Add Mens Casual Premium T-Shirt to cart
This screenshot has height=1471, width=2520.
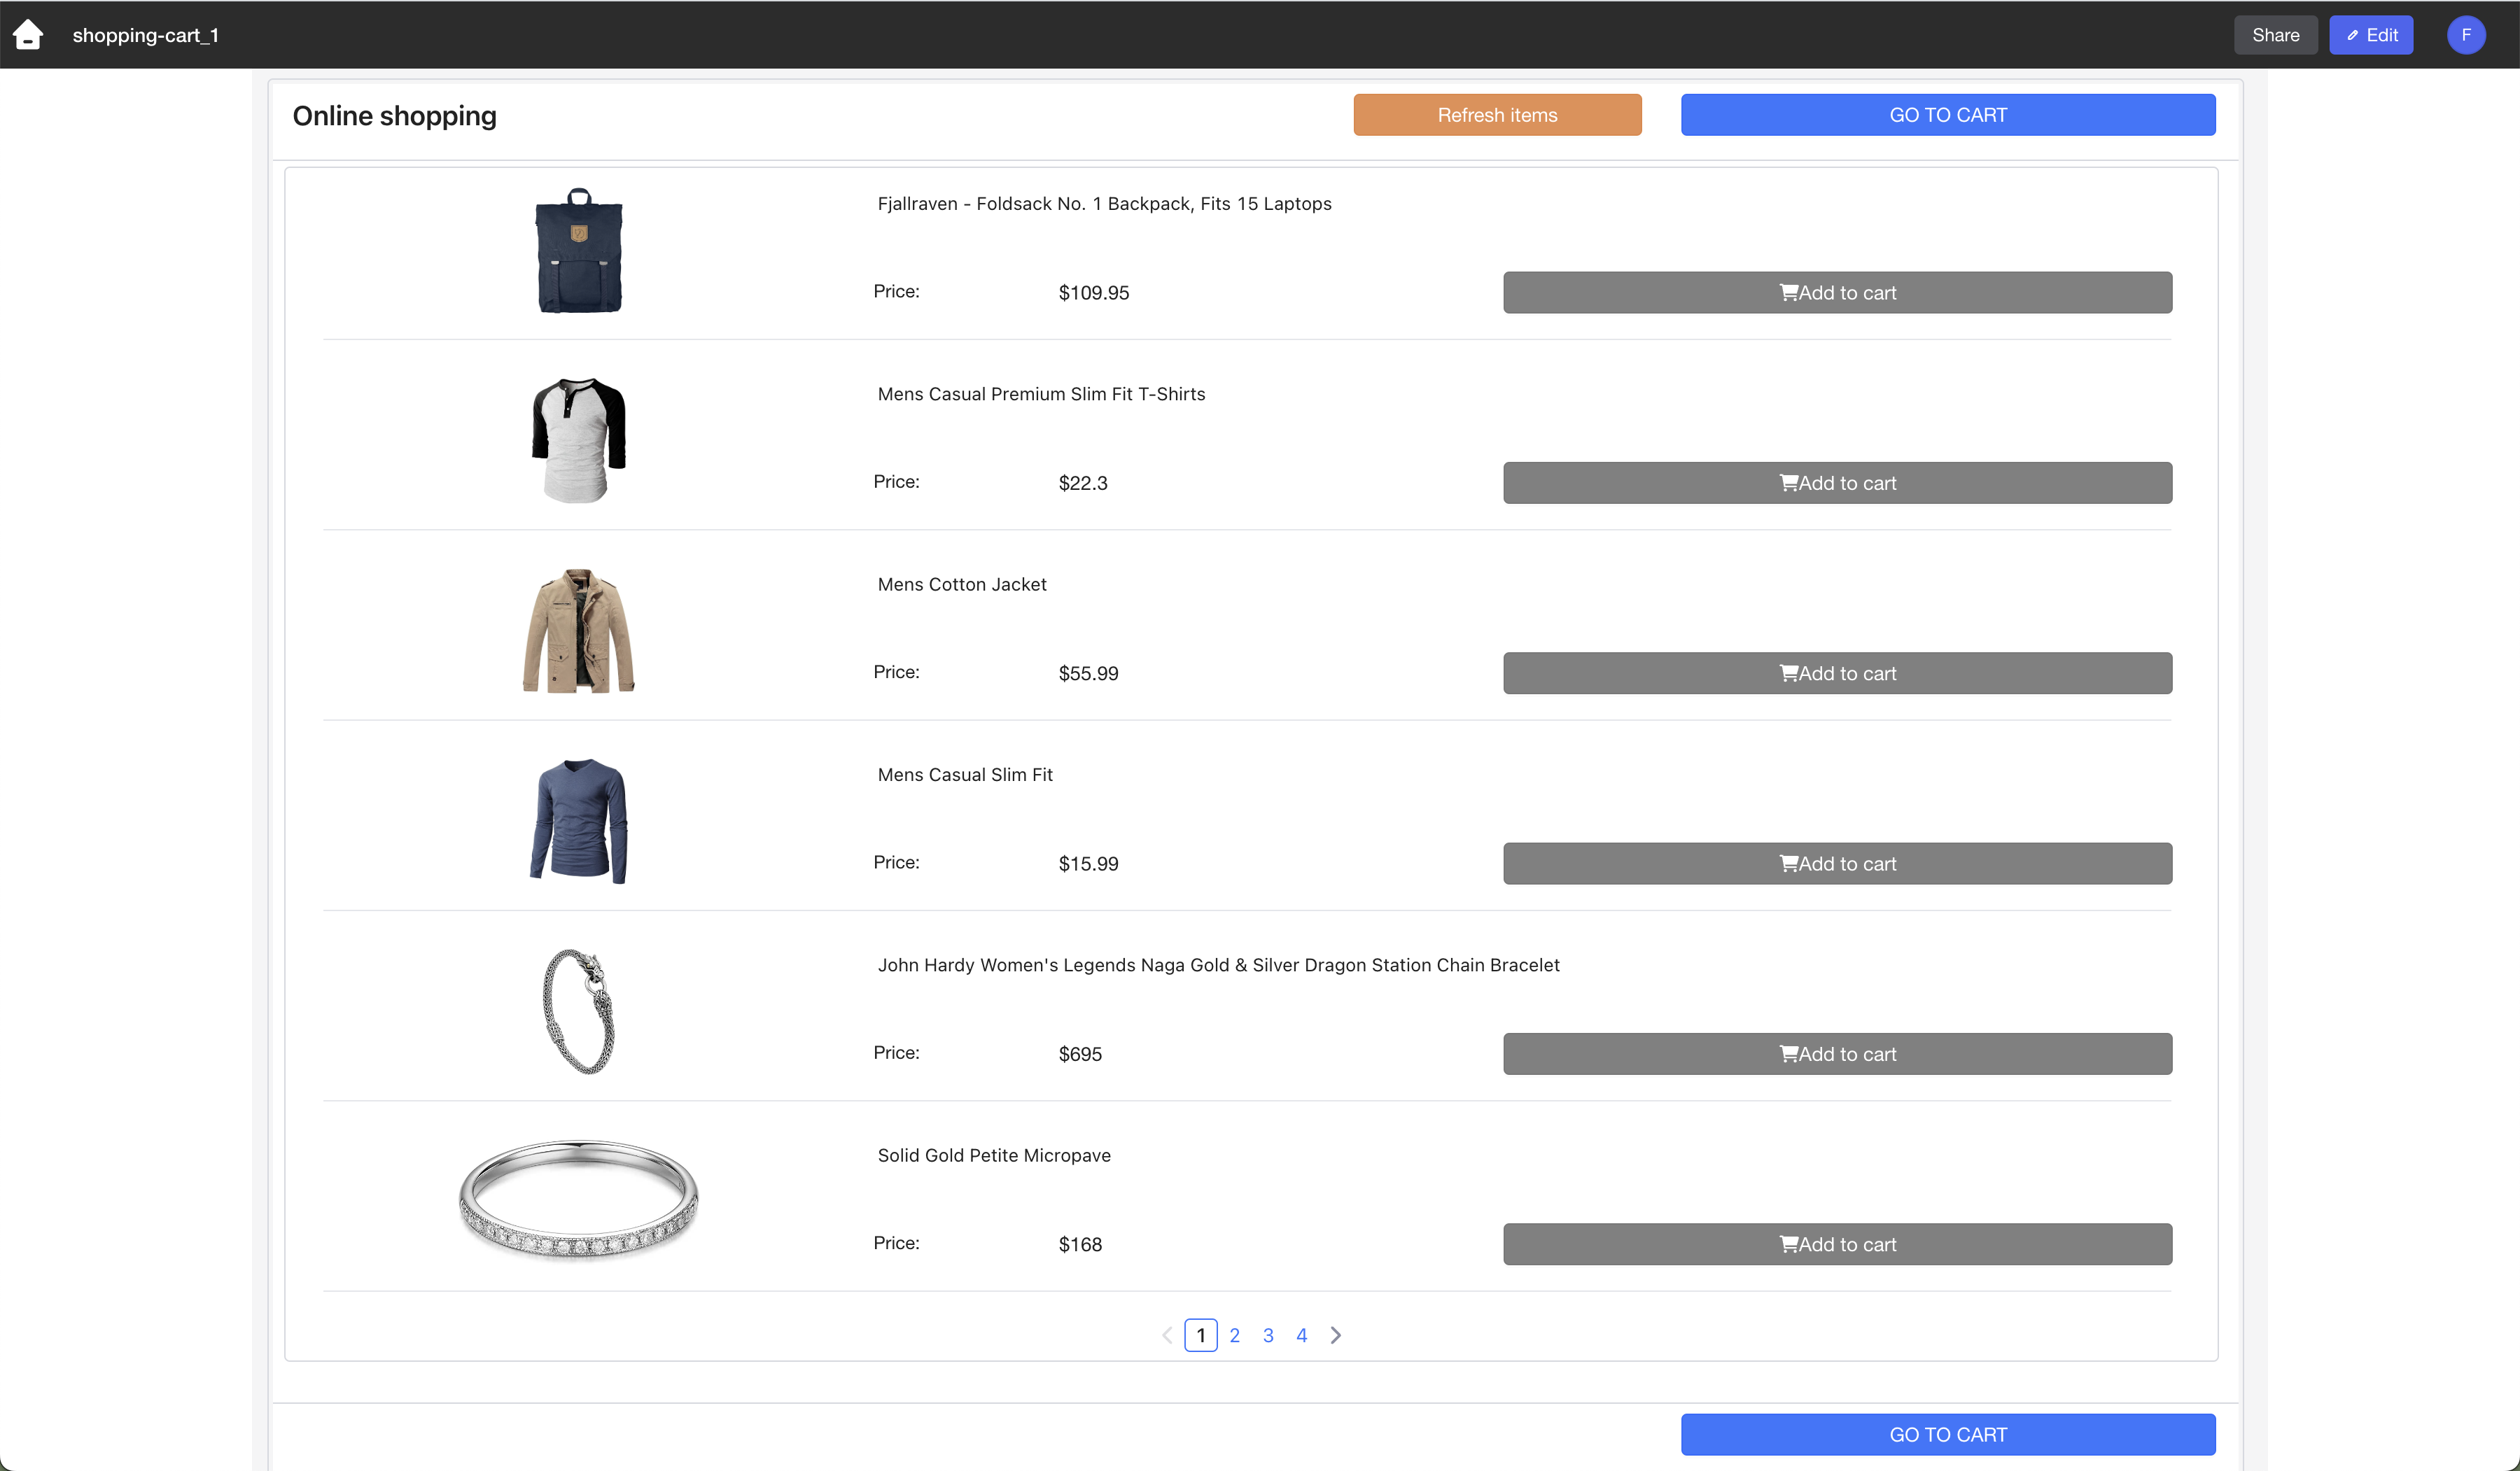pyautogui.click(x=1837, y=483)
